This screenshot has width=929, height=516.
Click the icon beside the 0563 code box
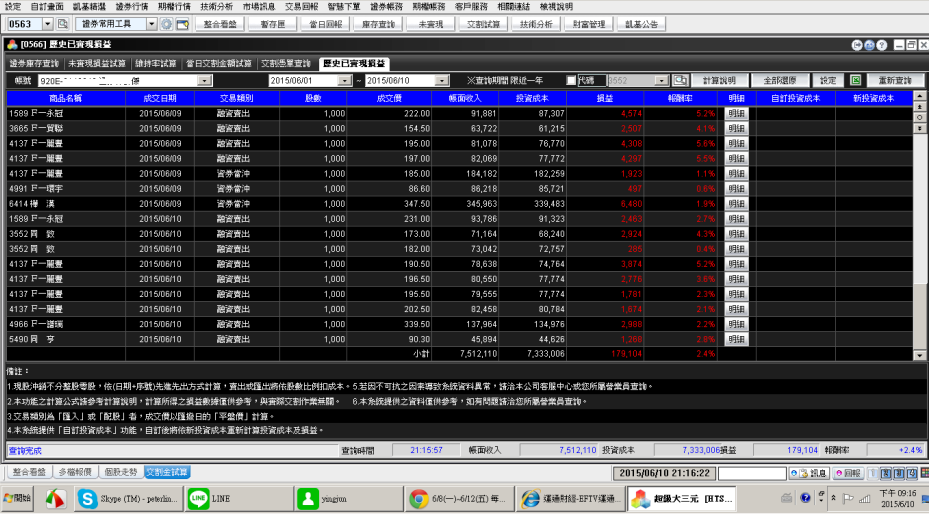(62, 23)
